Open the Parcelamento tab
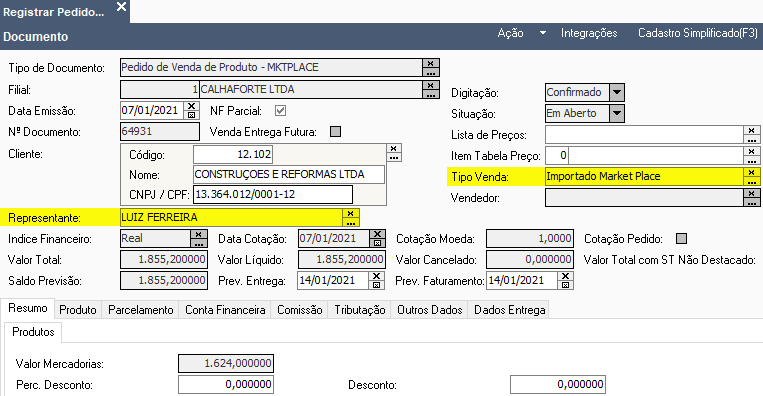This screenshot has height=396, width=763. (x=141, y=310)
